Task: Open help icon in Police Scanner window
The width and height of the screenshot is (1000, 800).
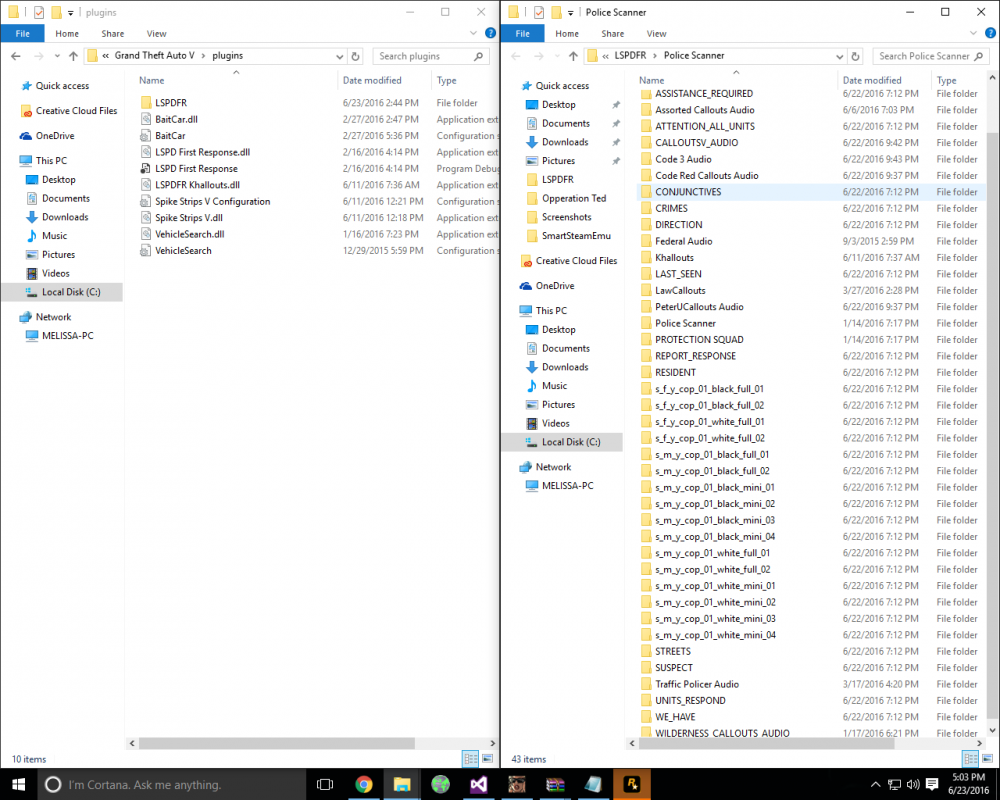Action: coord(990,33)
